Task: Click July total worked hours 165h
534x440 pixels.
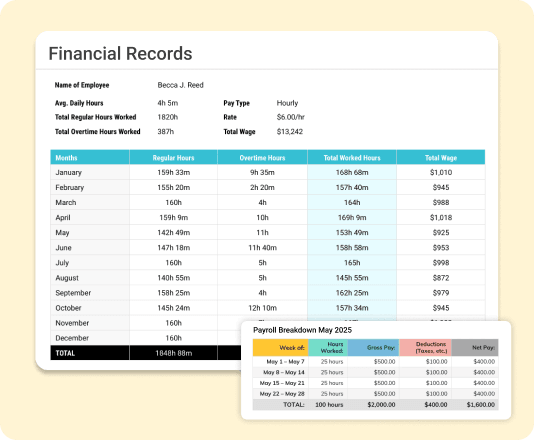Action: pos(352,263)
